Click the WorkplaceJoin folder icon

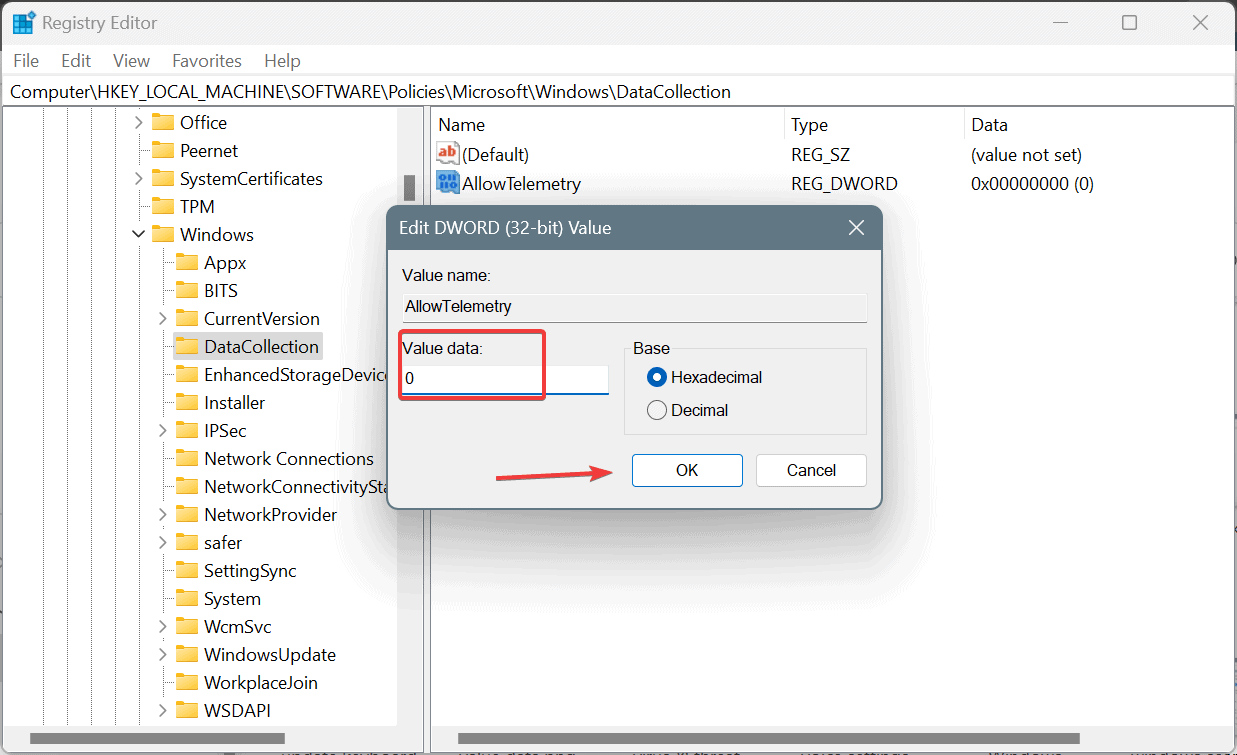[187, 682]
